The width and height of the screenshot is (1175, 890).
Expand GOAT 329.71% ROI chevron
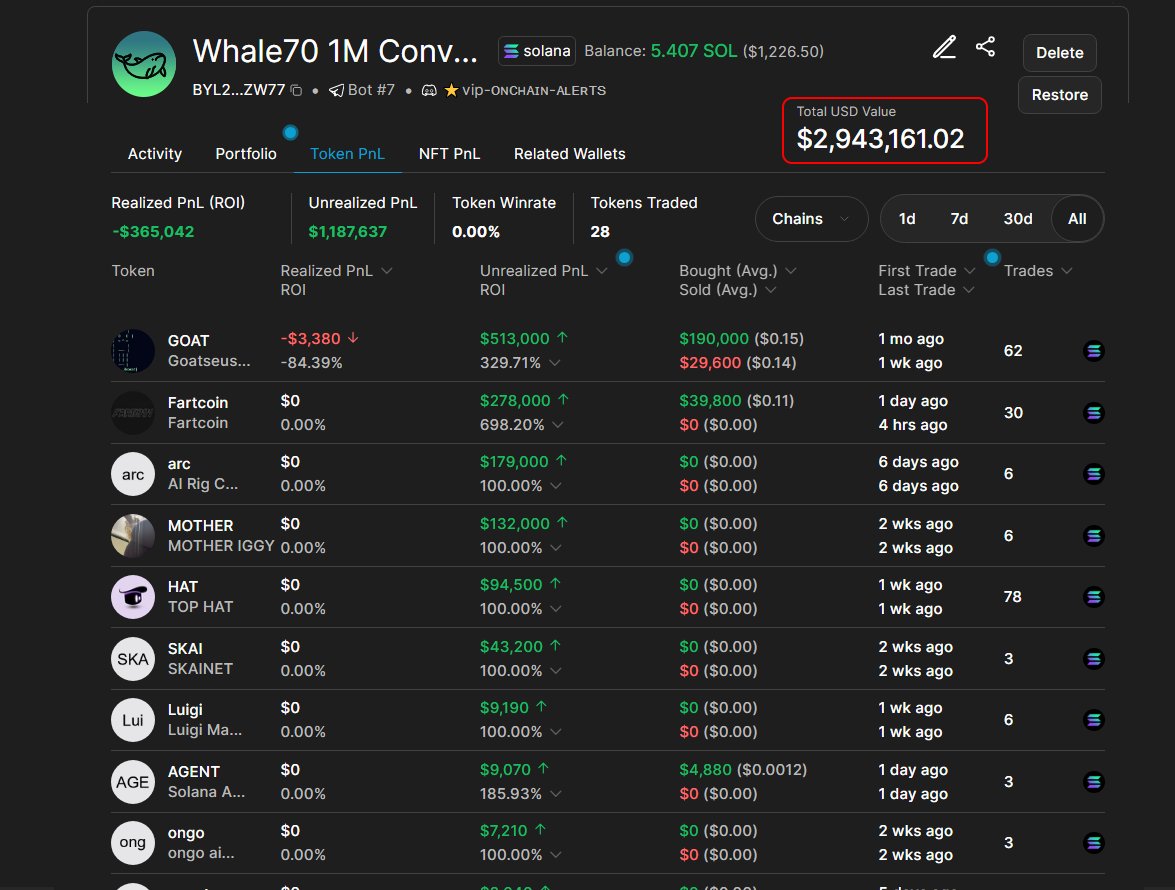[x=555, y=363]
